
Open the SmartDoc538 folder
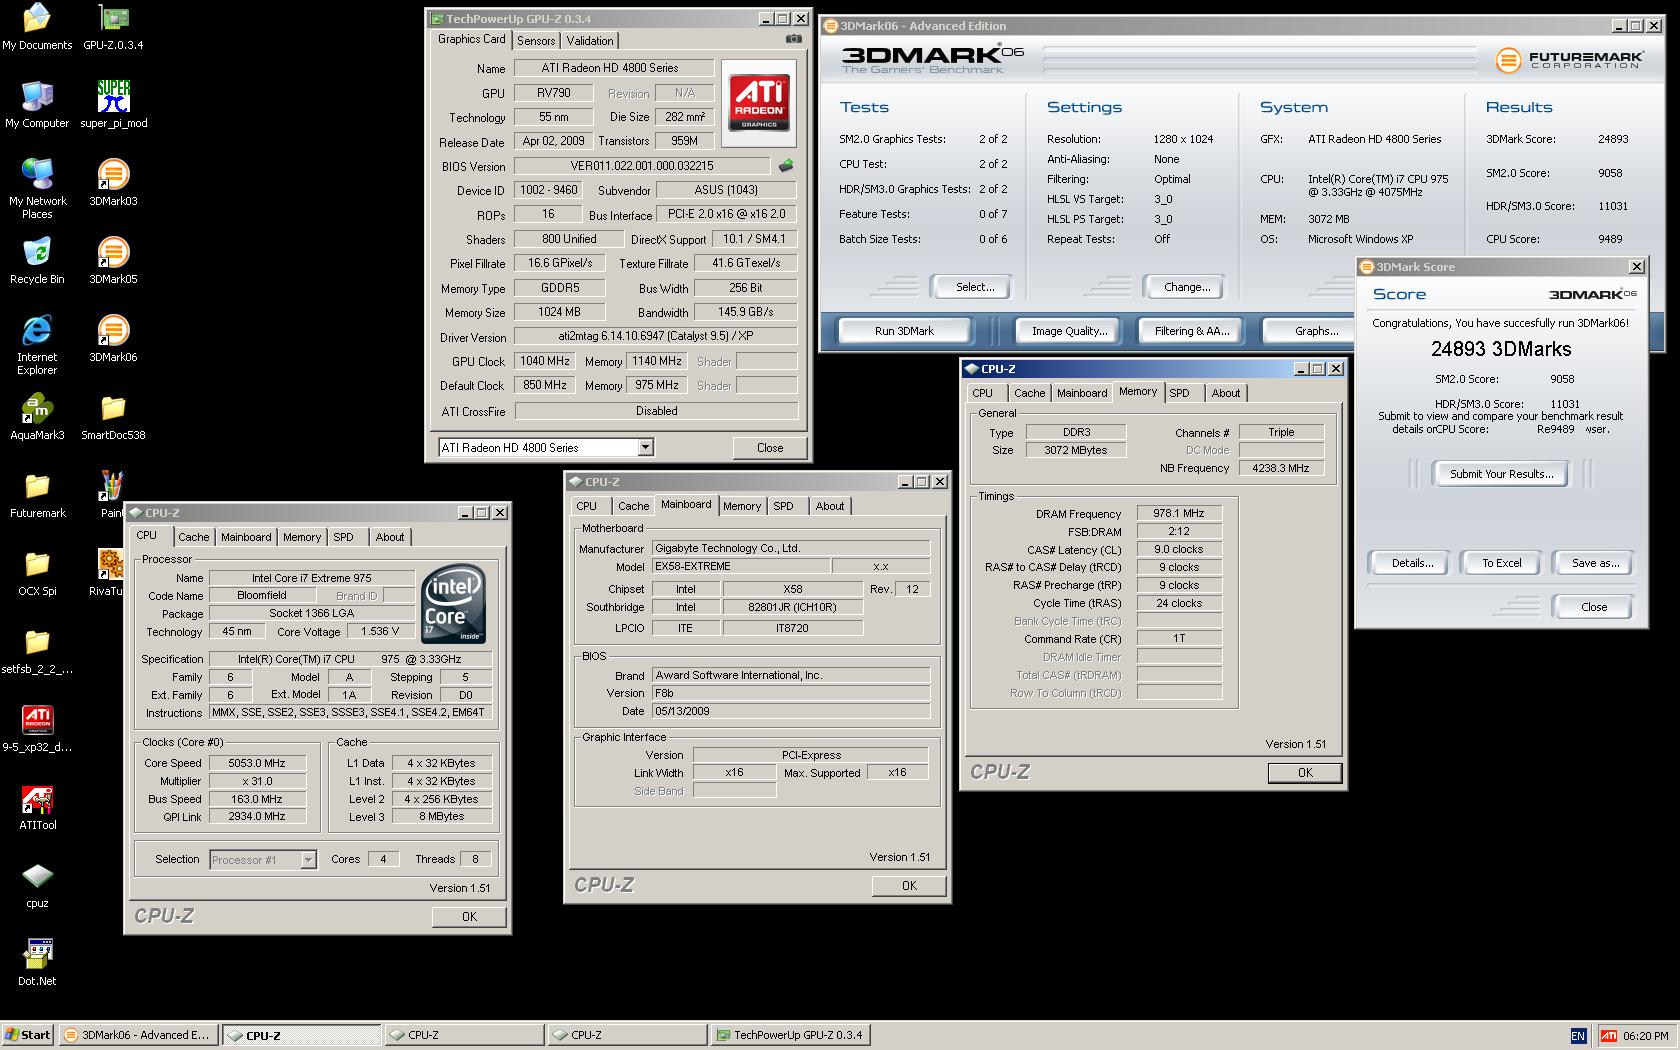click(x=113, y=417)
